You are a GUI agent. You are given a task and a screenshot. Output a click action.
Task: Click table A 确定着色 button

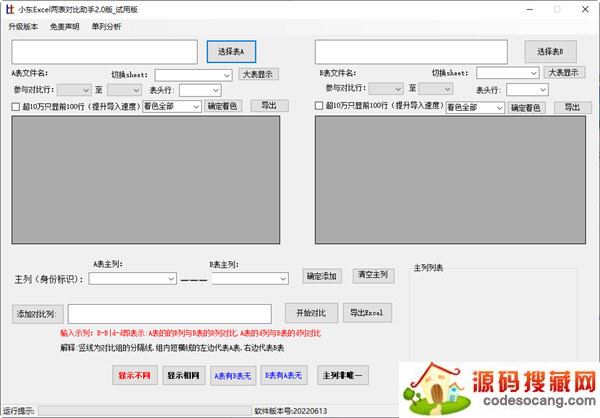pos(223,106)
